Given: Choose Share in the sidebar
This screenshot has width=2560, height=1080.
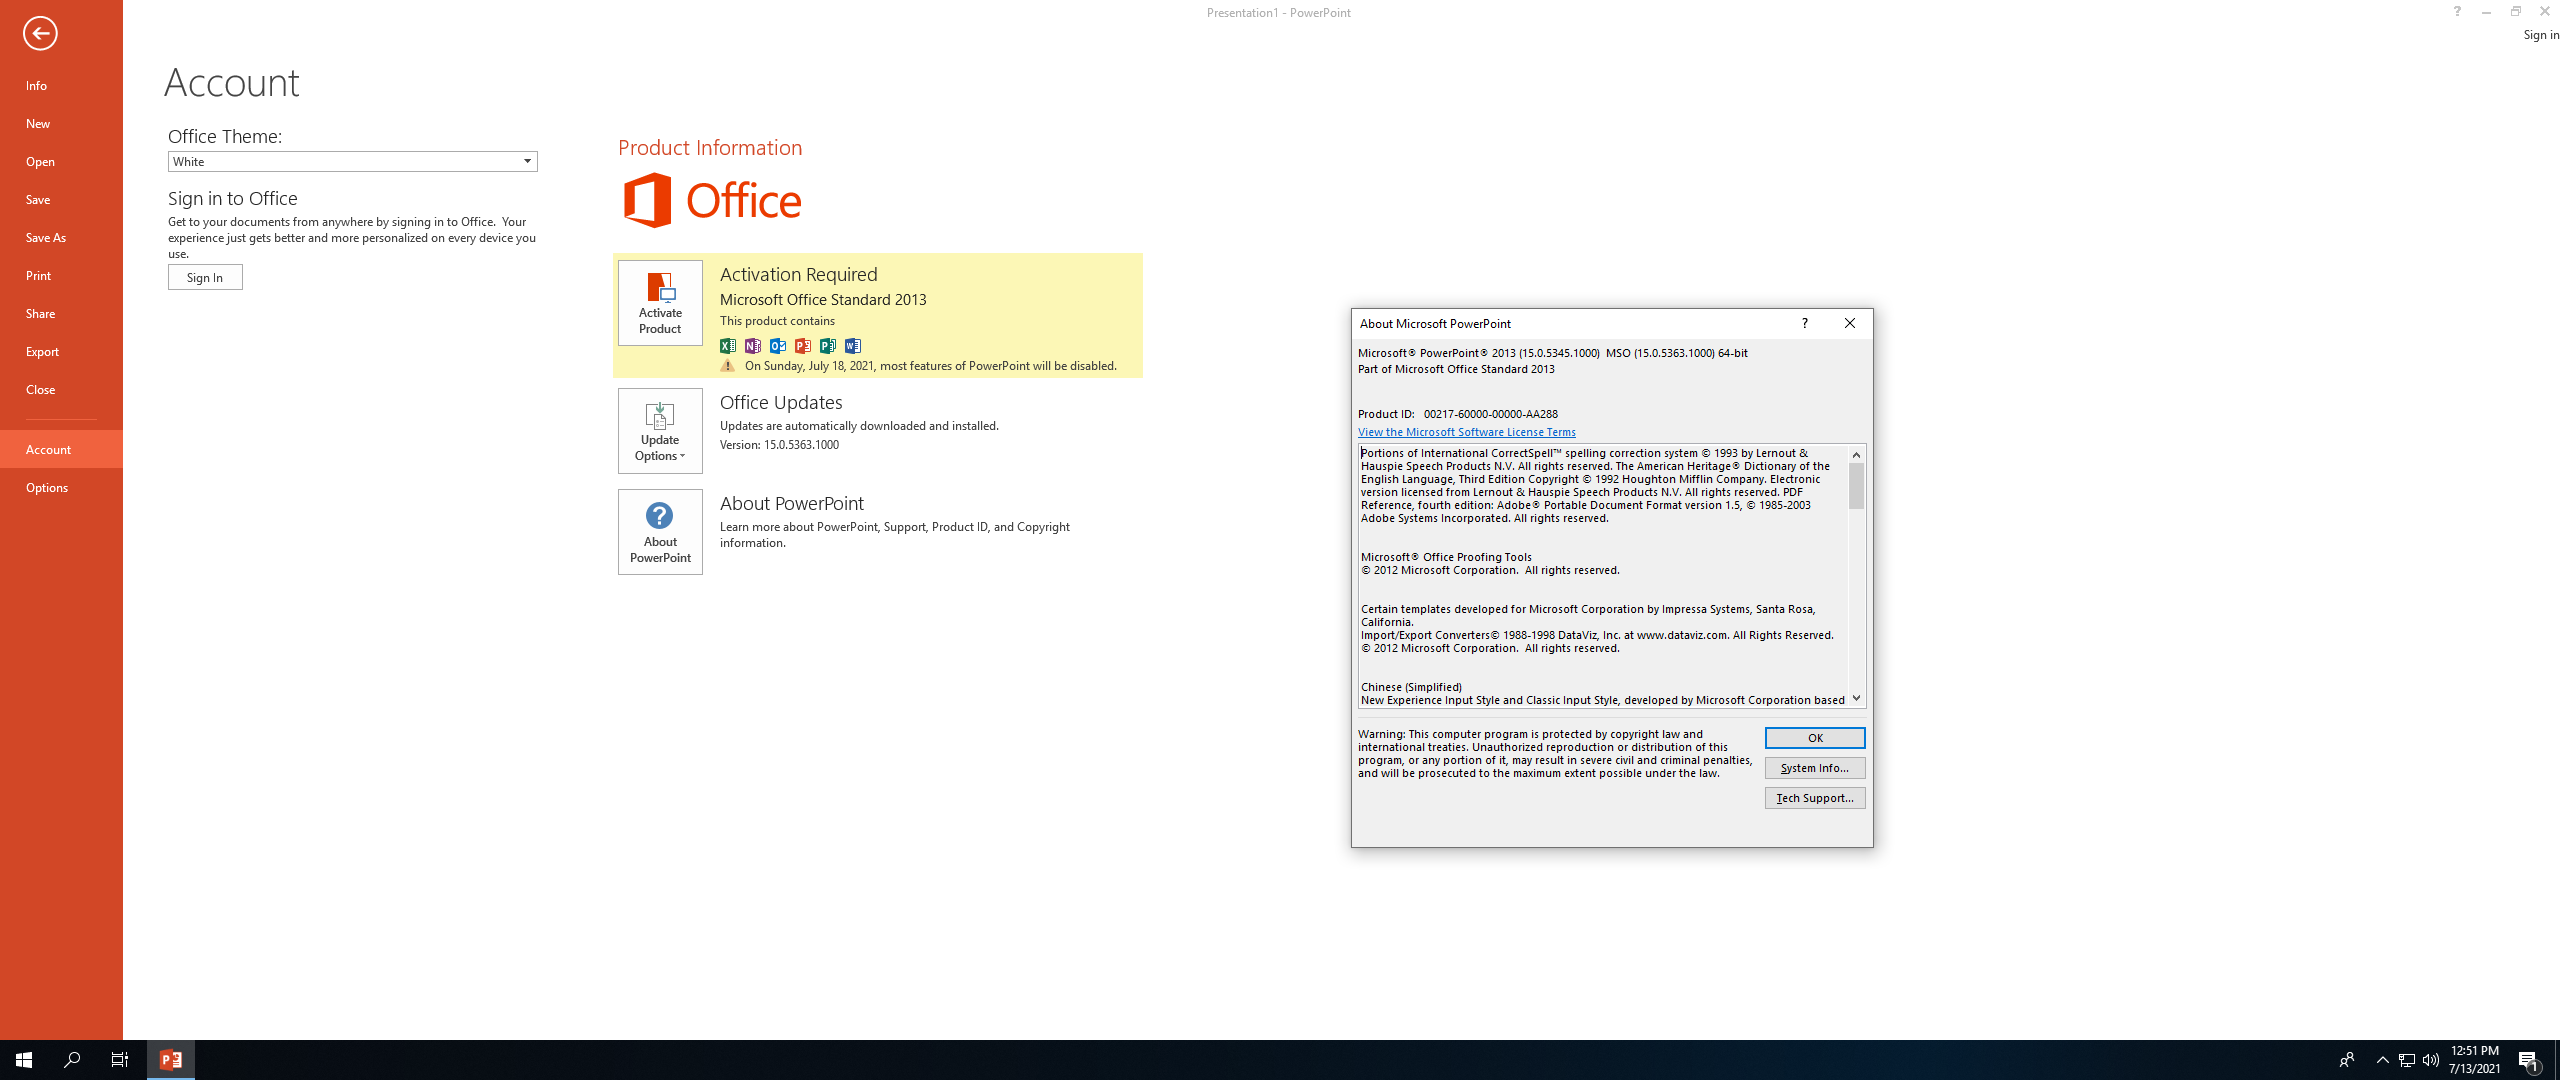Looking at the screenshot, I should (61, 314).
